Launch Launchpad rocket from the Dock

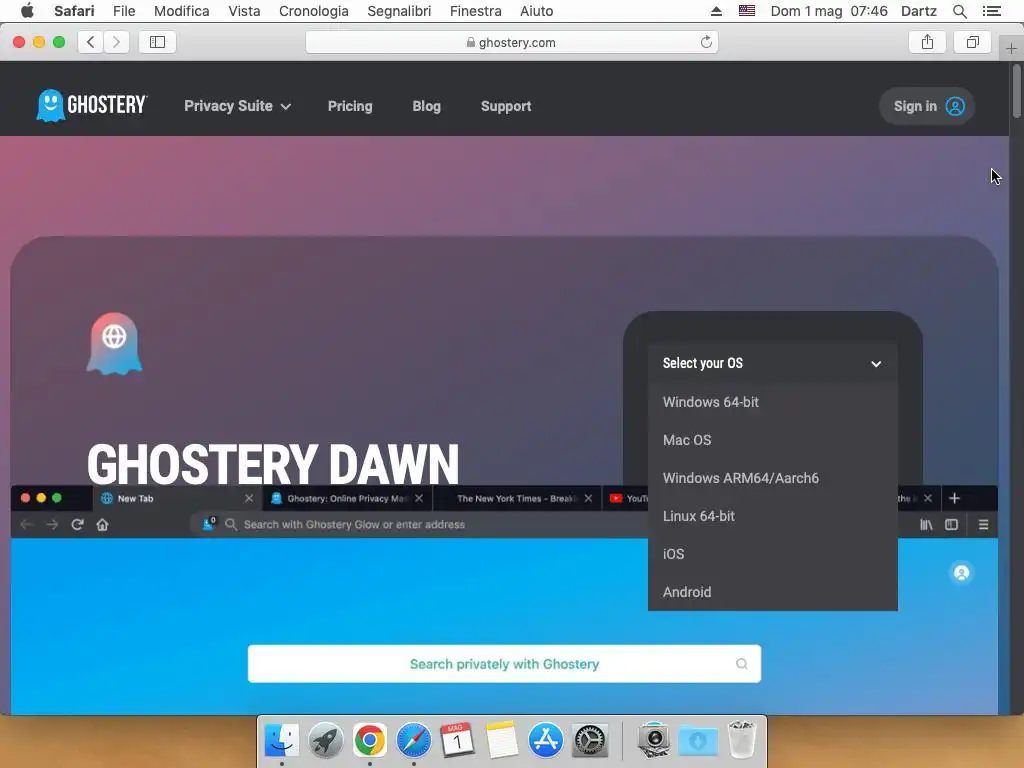pos(326,740)
